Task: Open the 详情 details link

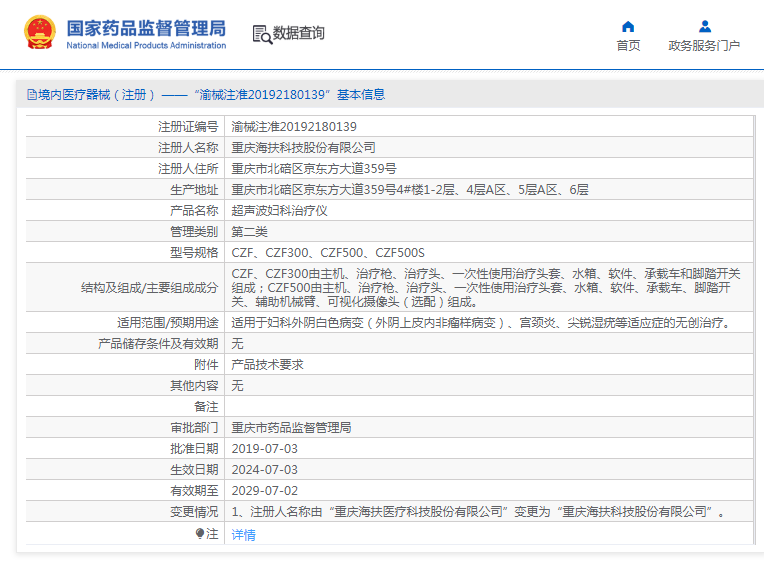Action: tap(244, 535)
